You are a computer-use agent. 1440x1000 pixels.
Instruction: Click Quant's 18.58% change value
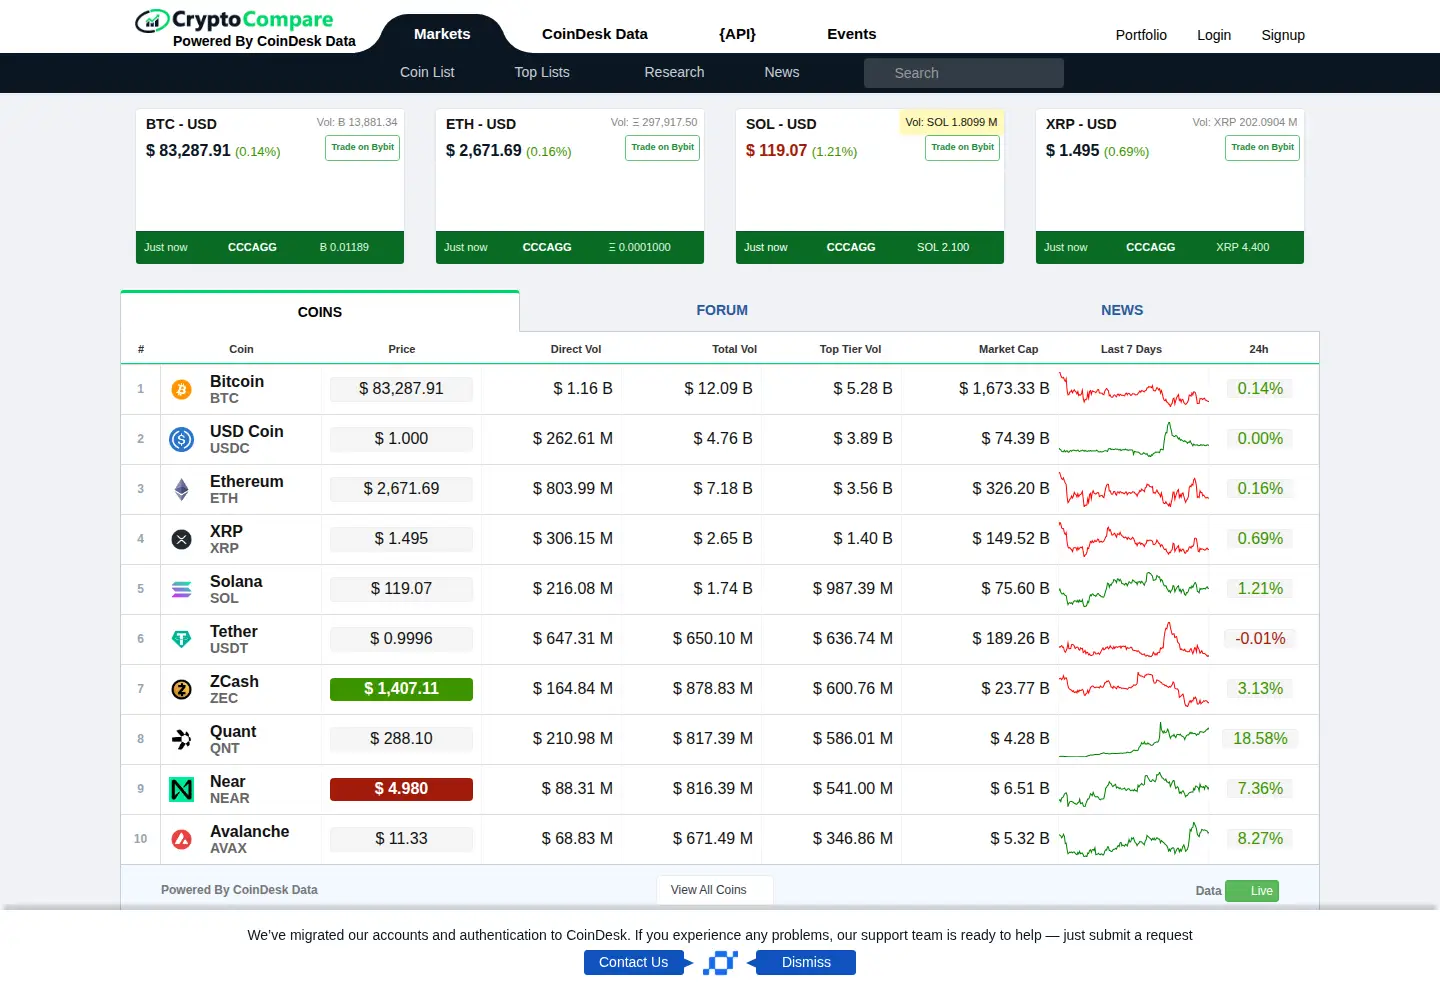[1260, 739]
